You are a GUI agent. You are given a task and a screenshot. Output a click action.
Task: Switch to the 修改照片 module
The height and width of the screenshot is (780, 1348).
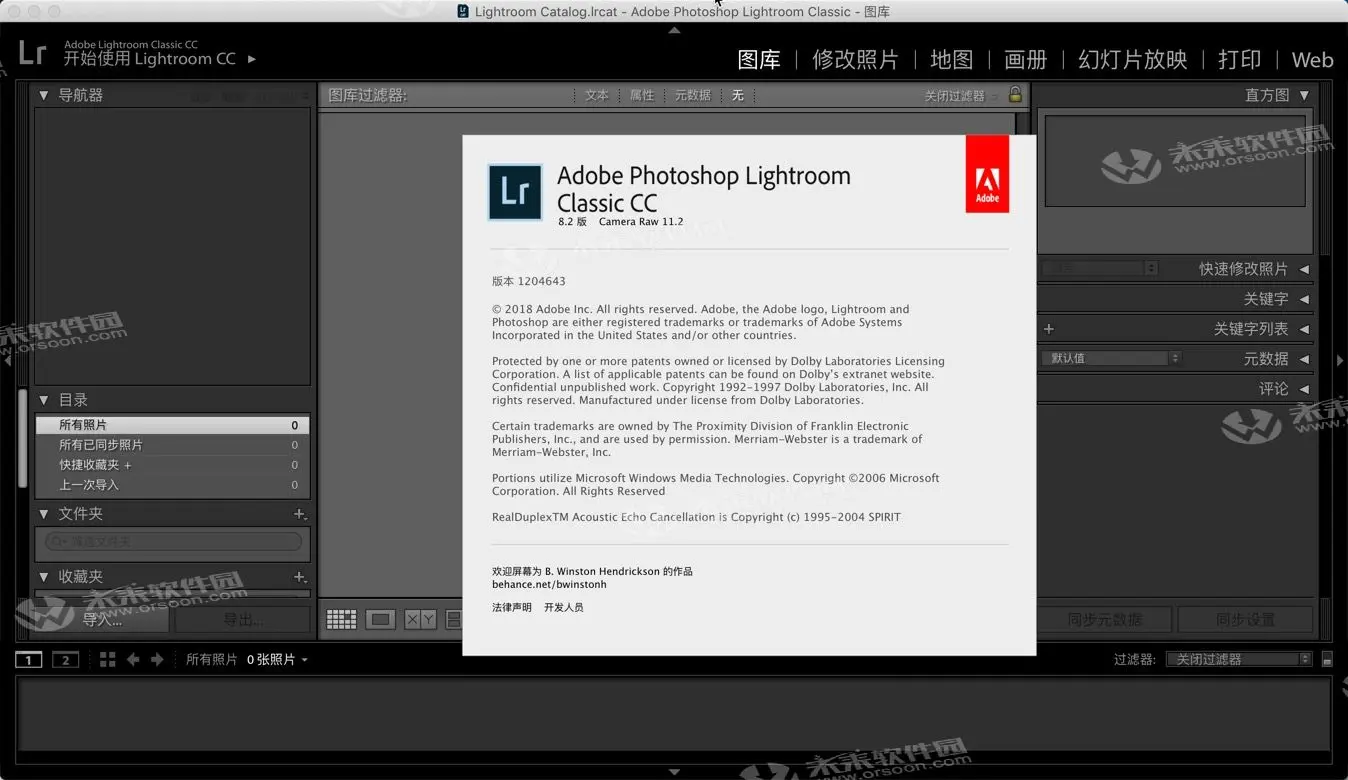[x=856, y=60]
